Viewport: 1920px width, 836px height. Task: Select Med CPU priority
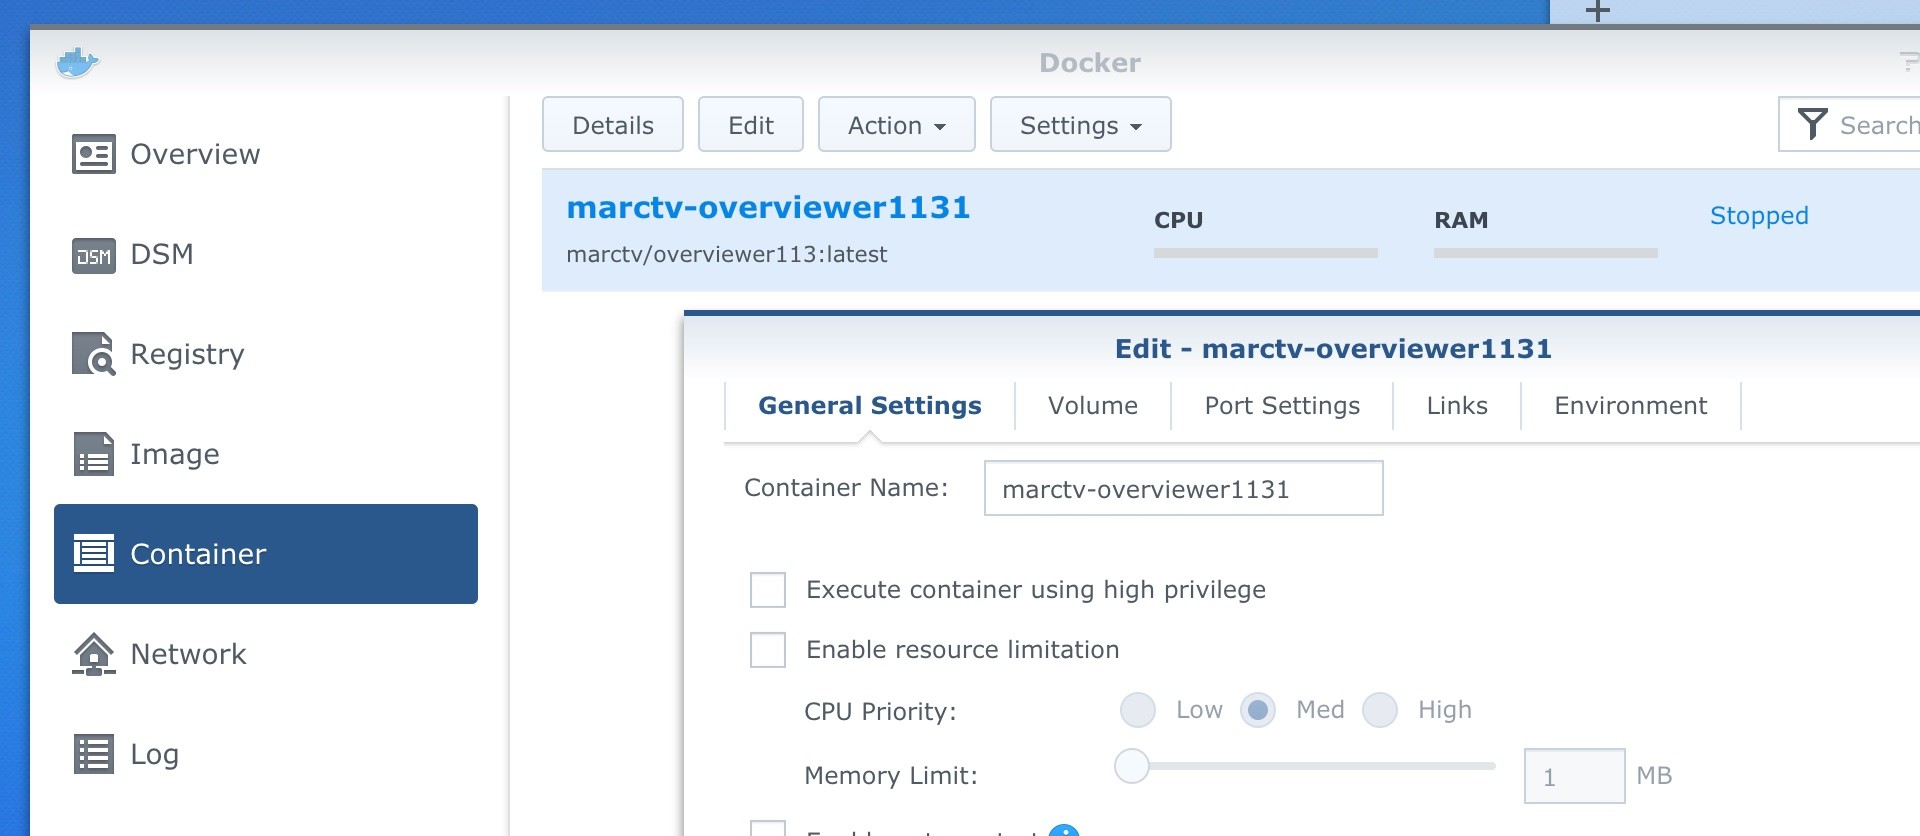(x=1258, y=710)
